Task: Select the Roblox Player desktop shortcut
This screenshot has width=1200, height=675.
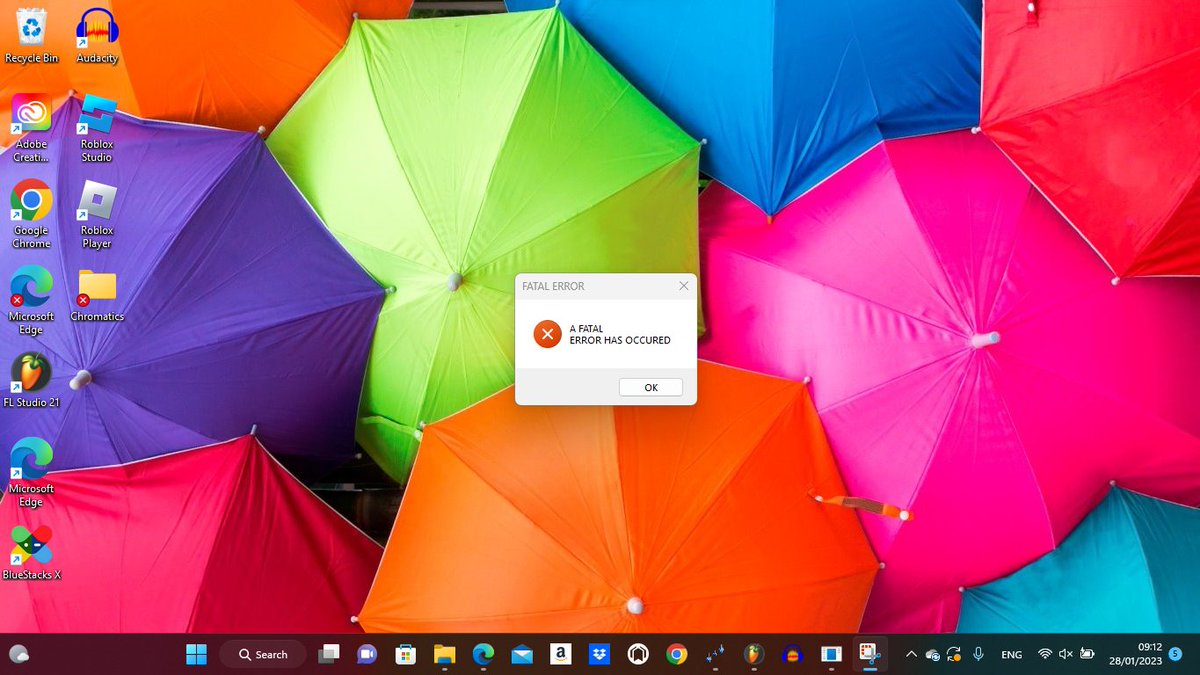Action: tap(97, 214)
